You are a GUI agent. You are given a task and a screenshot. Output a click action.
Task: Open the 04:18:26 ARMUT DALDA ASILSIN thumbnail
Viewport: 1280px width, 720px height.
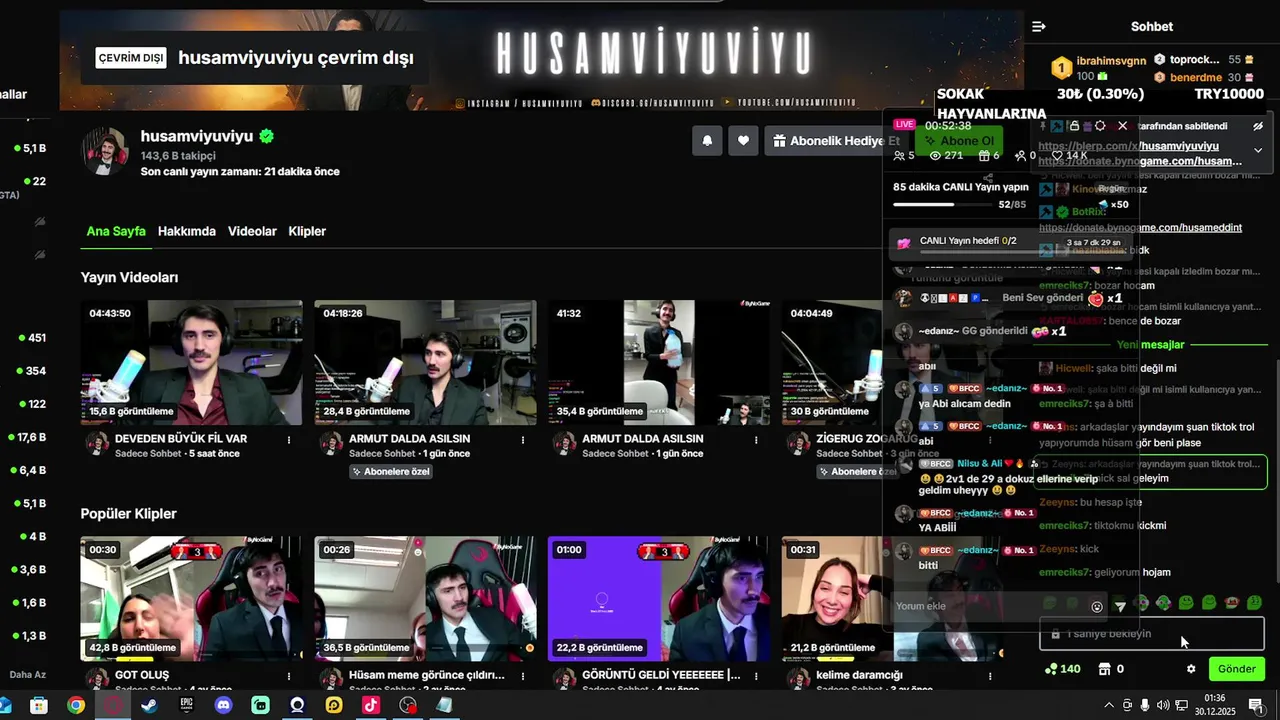pos(425,362)
